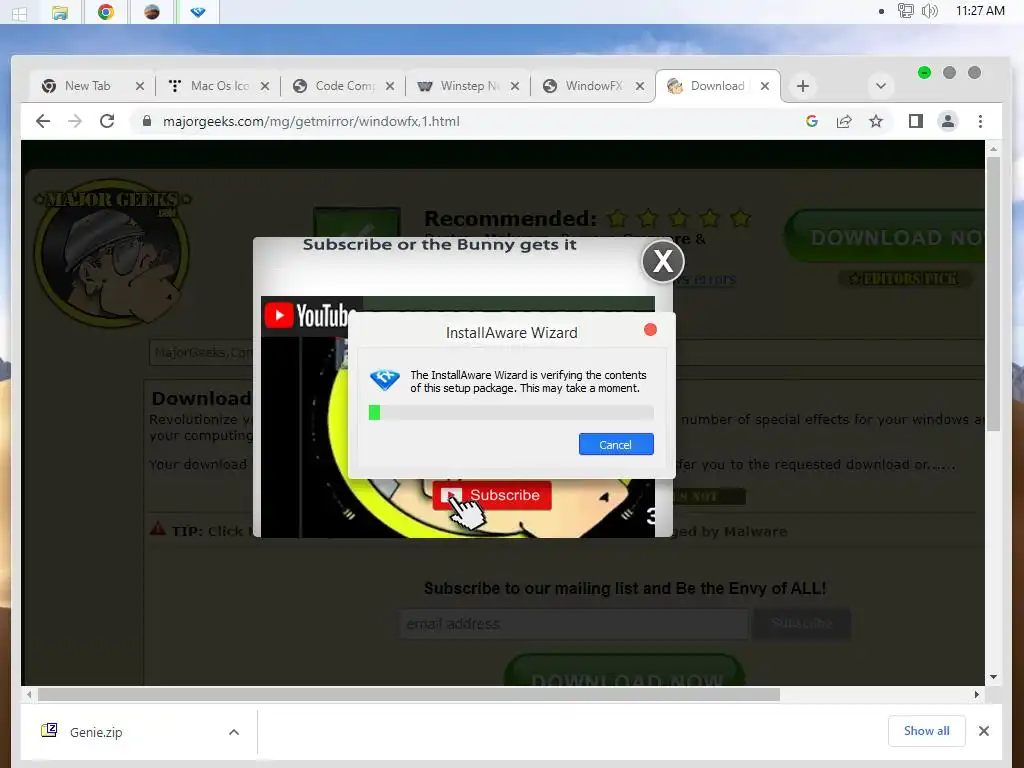Open the profile avatar menu

[x=948, y=121]
